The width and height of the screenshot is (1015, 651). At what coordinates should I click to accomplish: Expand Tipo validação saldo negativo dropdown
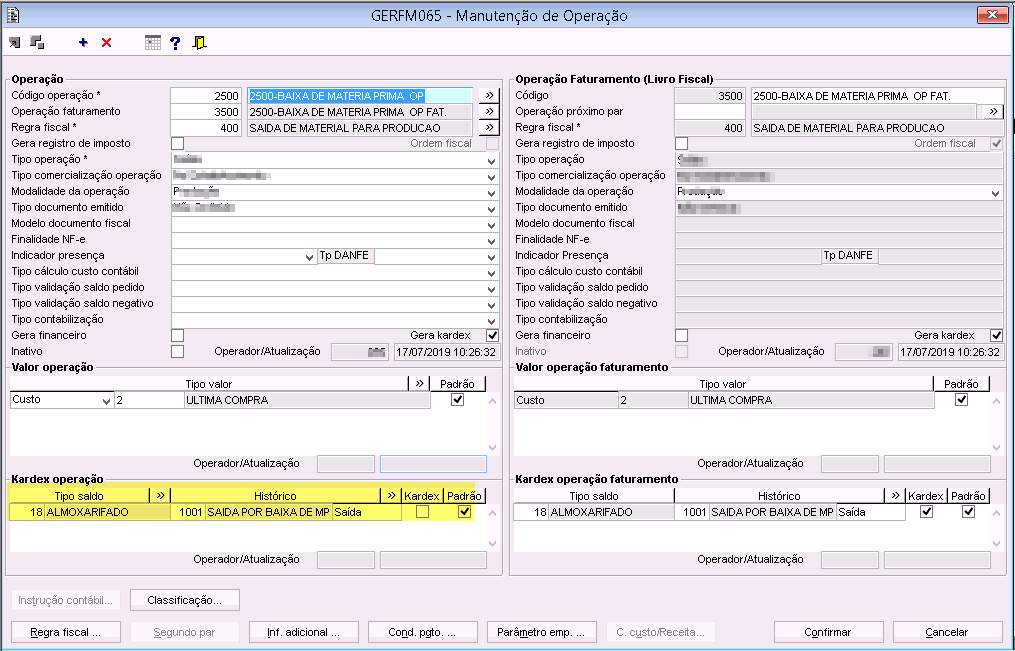[x=491, y=305]
